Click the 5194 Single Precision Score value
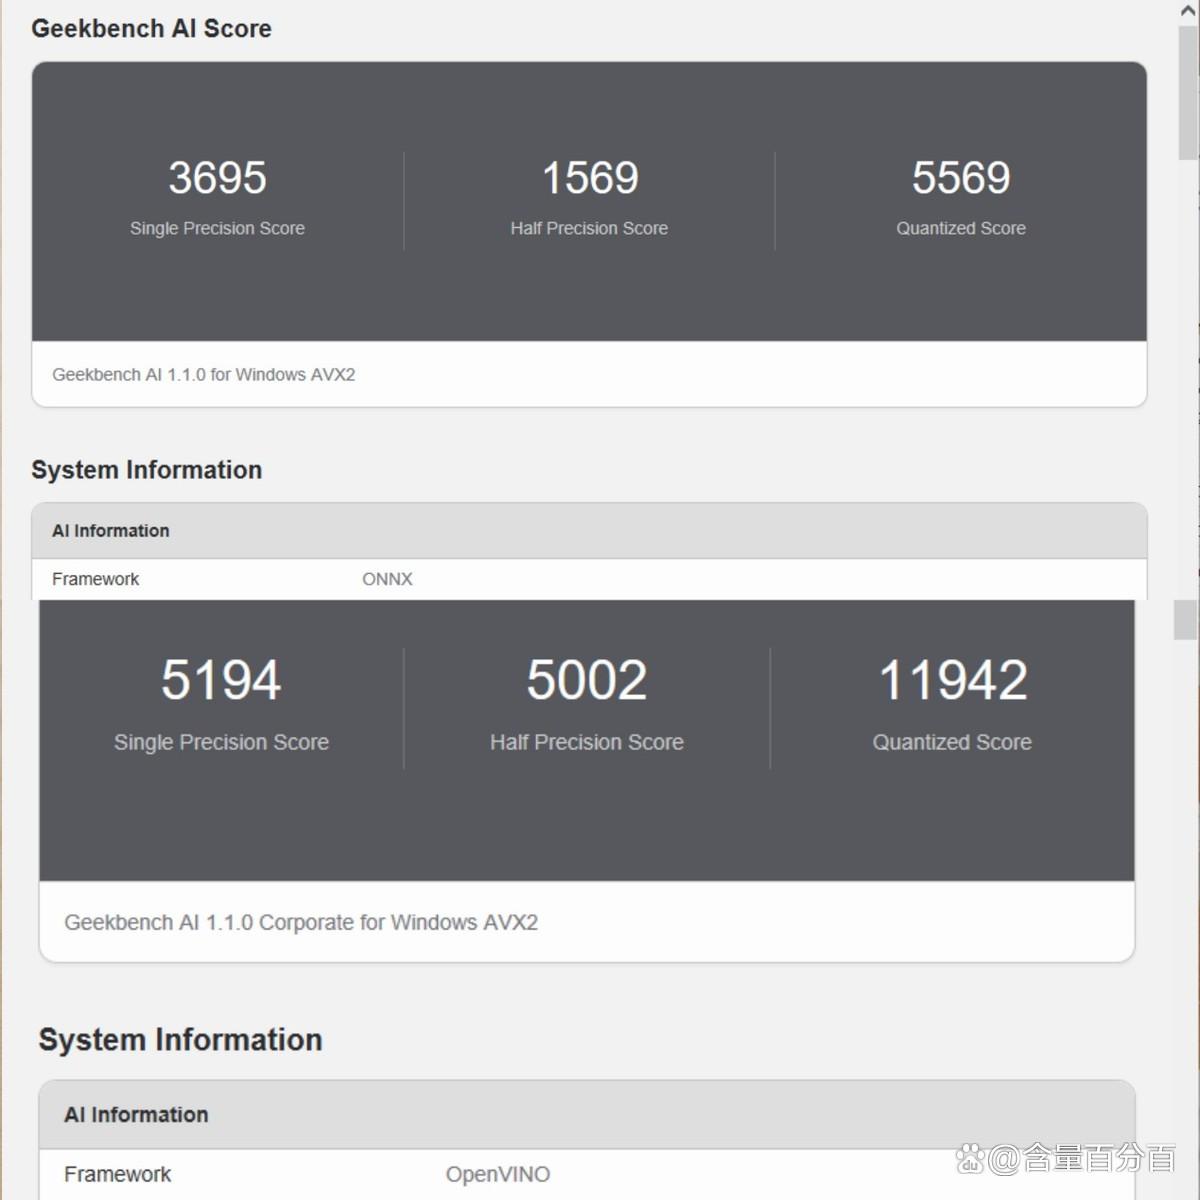 click(x=221, y=680)
